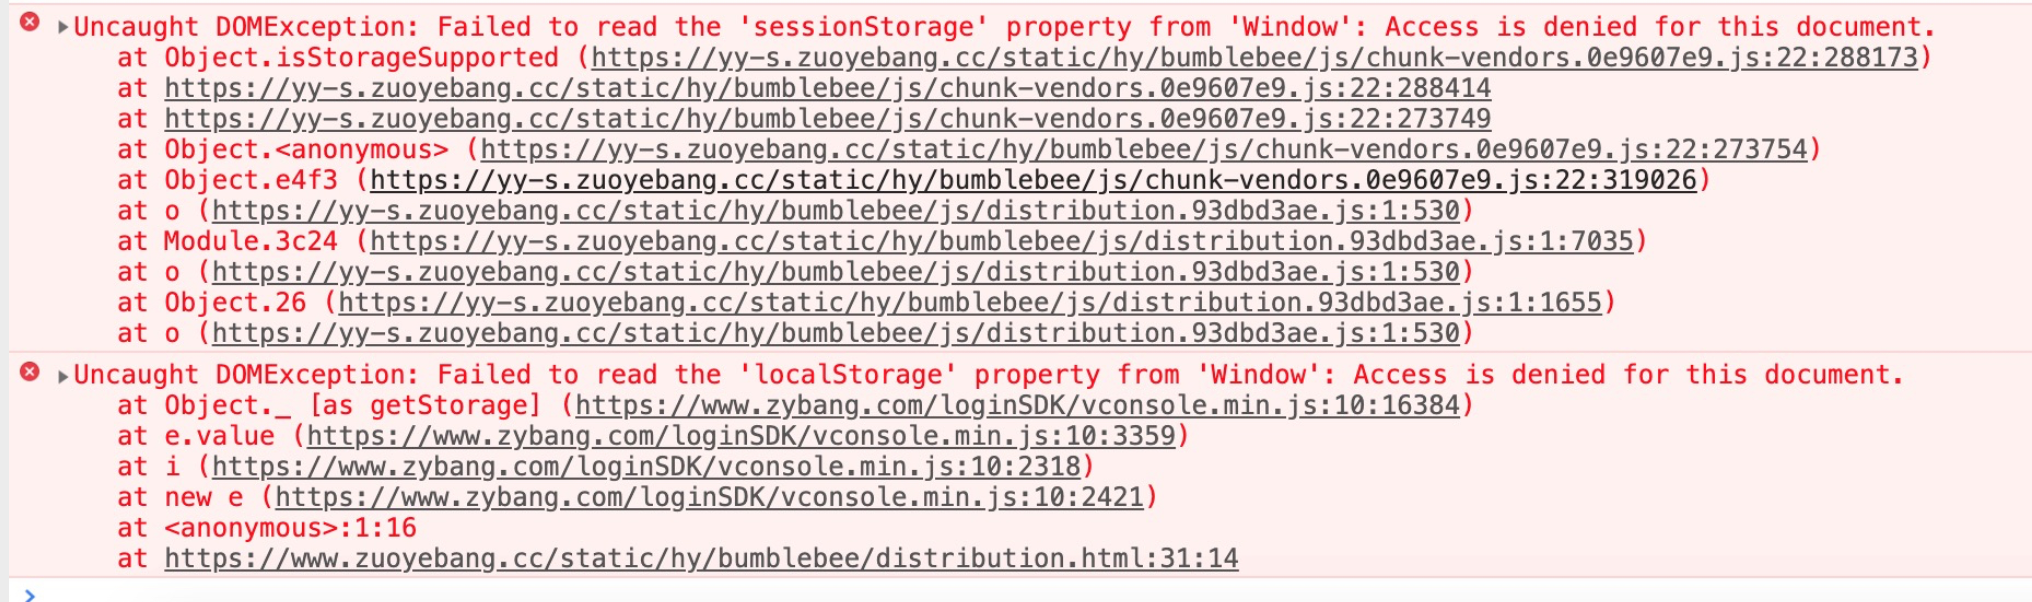
Task: Open Module.3c24 distribution.js:1:7035 link
Action: (x=1002, y=242)
